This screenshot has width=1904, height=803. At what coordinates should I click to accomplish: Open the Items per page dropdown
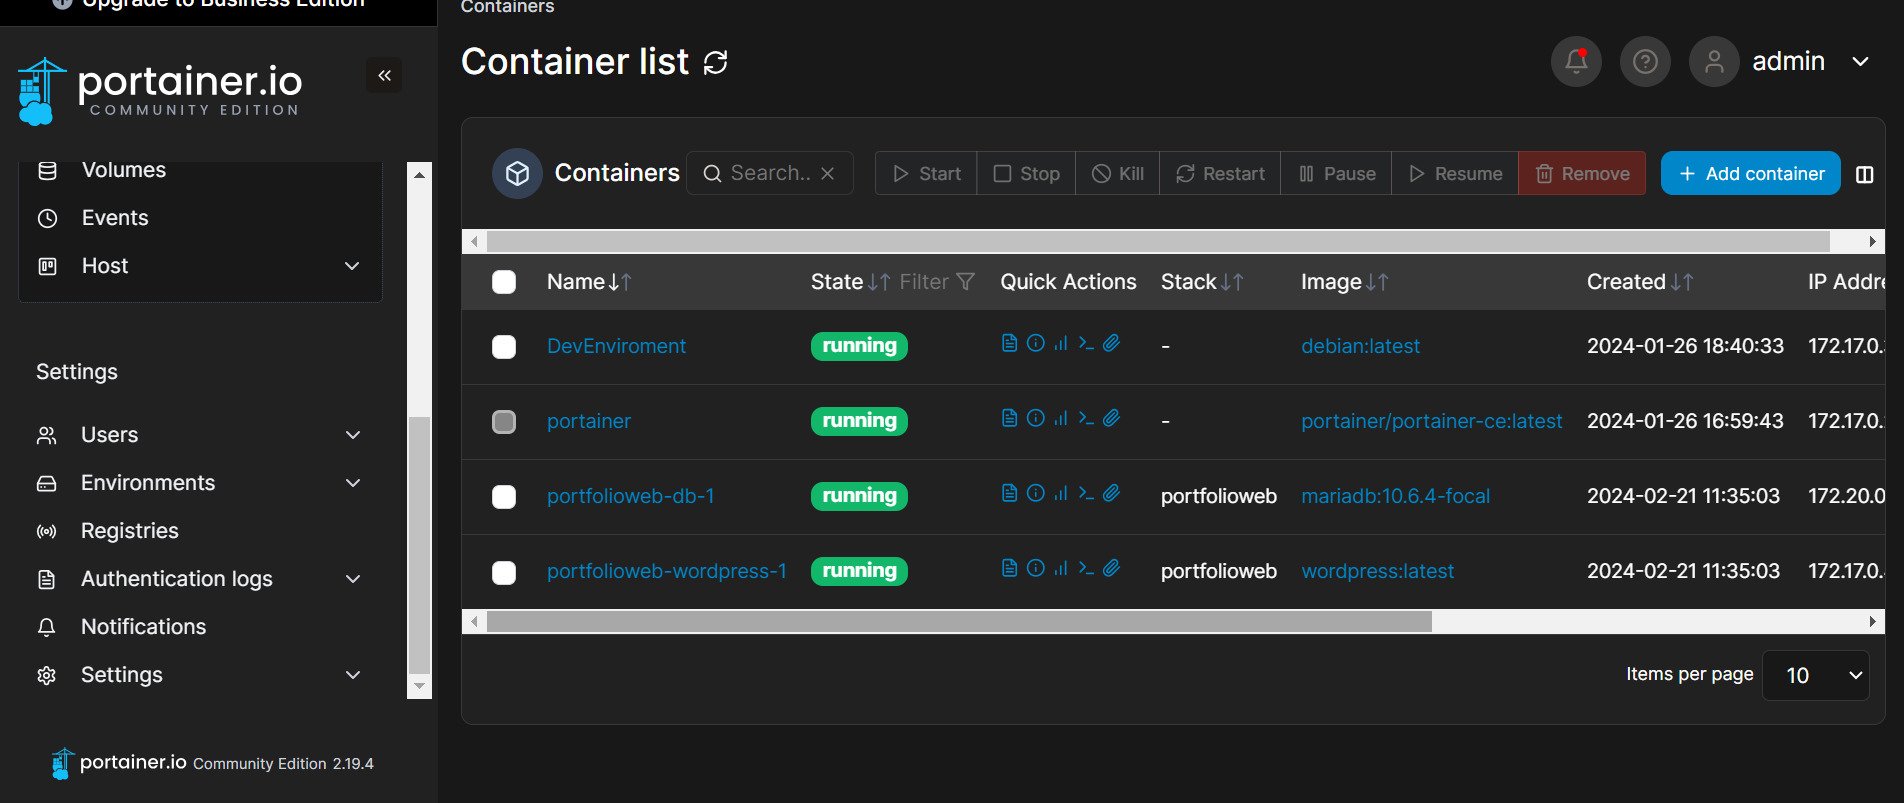tap(1815, 675)
